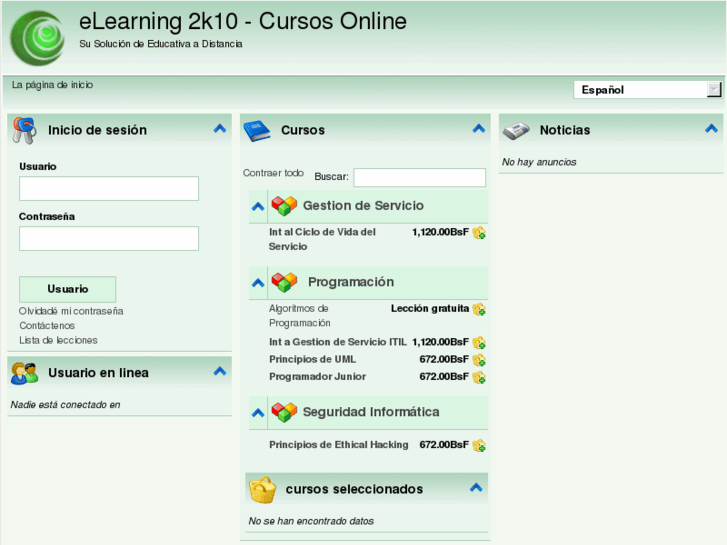The image size is (727, 545).
Task: Open the Contáctenos link
Action: (x=47, y=326)
